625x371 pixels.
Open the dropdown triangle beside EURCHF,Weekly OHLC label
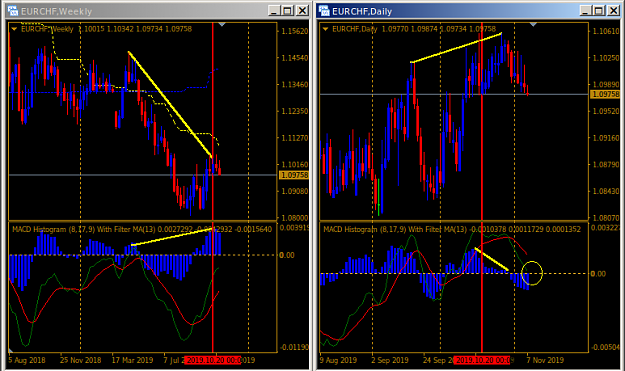(x=14, y=29)
